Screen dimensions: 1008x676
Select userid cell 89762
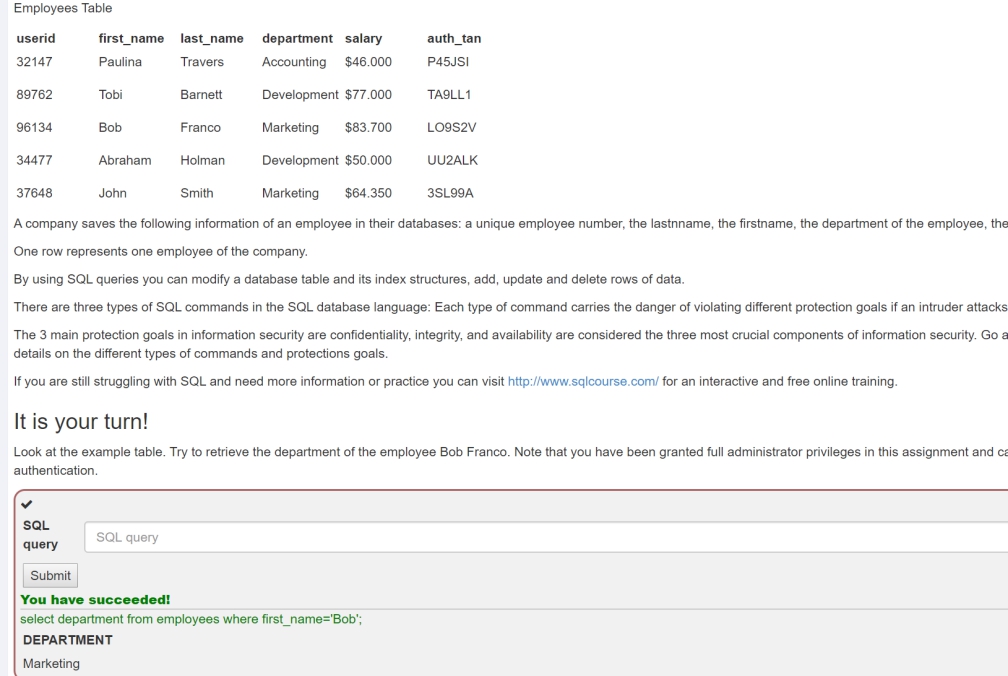35,94
